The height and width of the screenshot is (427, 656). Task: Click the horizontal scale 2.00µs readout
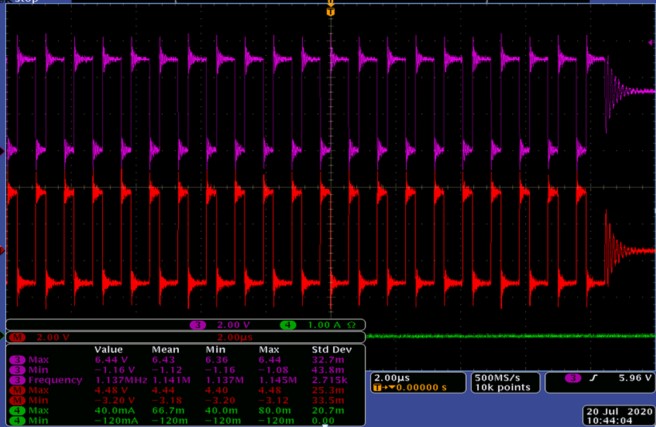[x=392, y=378]
